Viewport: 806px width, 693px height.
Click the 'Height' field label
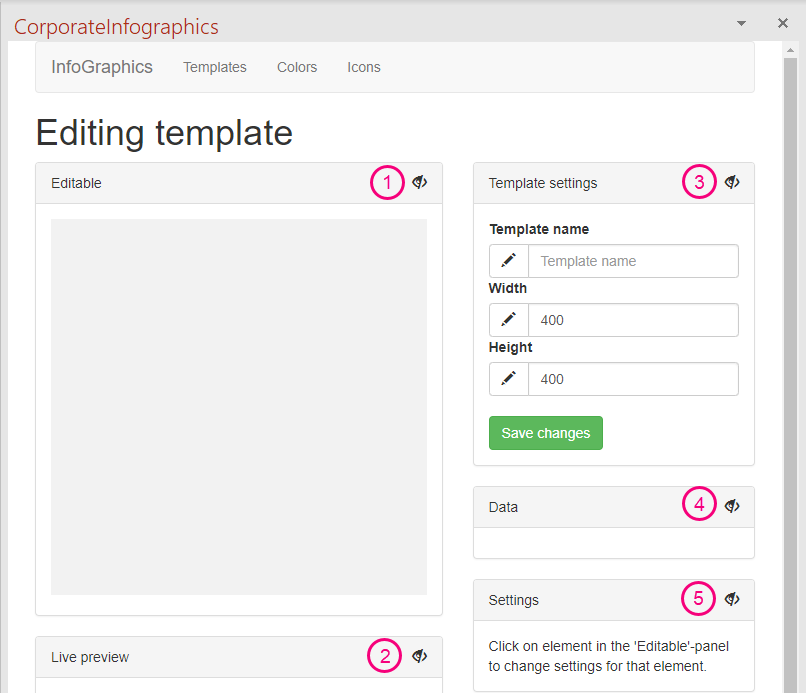pos(510,347)
